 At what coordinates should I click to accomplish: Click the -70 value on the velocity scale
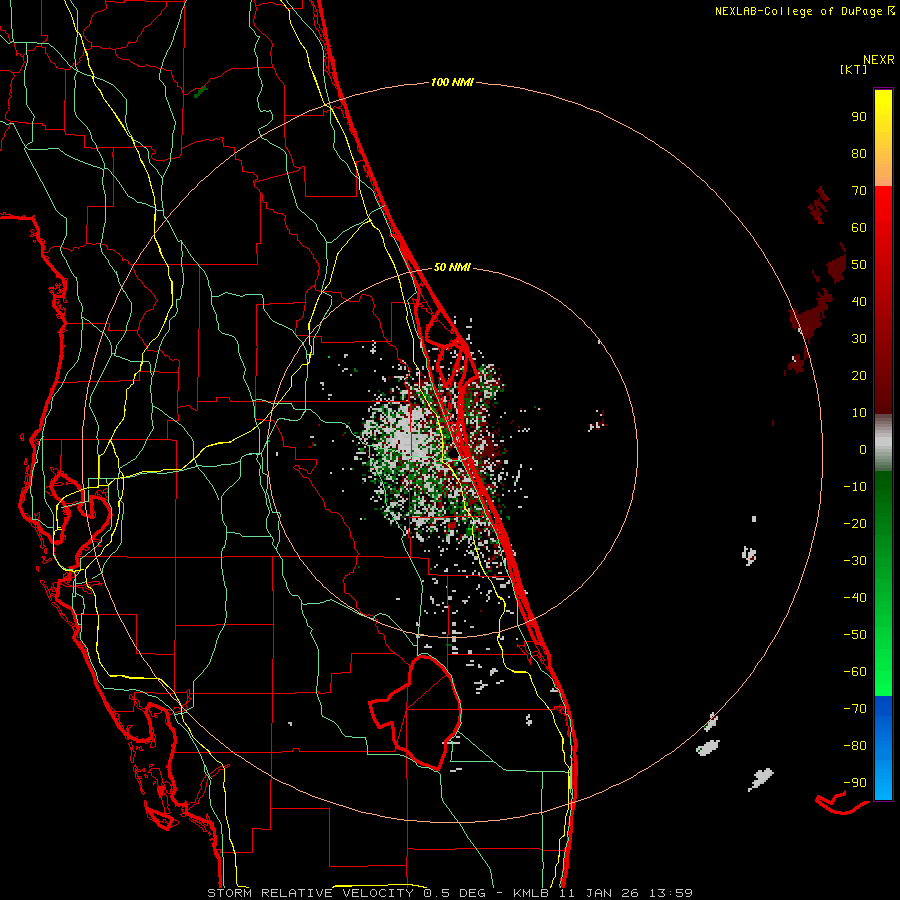click(x=855, y=708)
